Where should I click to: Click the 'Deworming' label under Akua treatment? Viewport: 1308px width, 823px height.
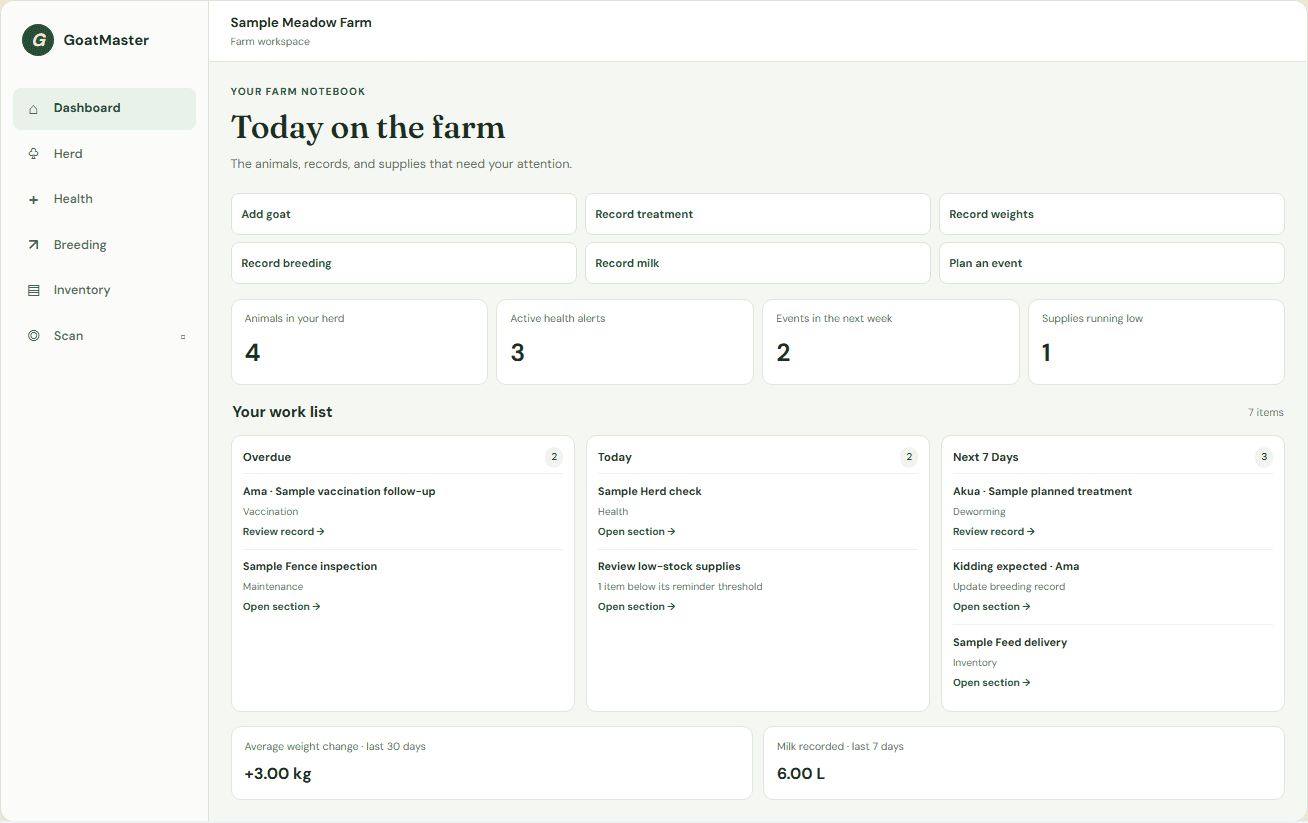pyautogui.click(x=979, y=512)
